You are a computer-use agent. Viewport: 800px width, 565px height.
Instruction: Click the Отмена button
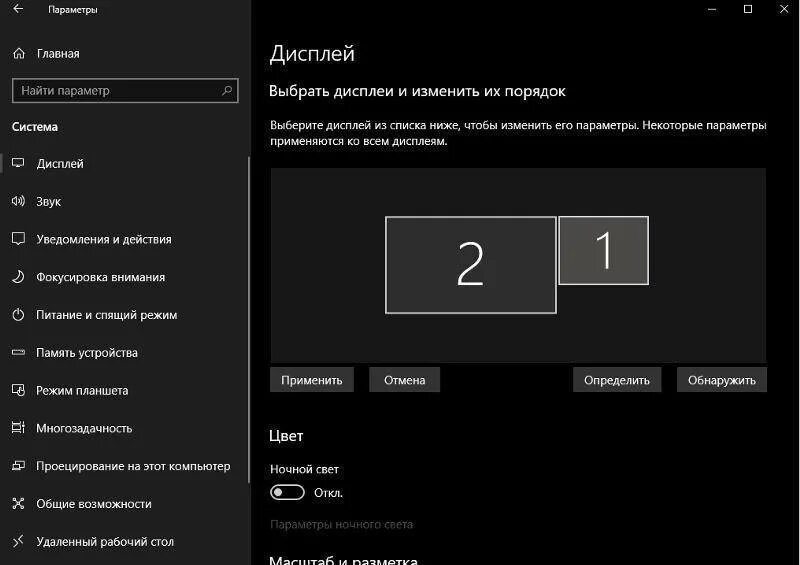(405, 380)
